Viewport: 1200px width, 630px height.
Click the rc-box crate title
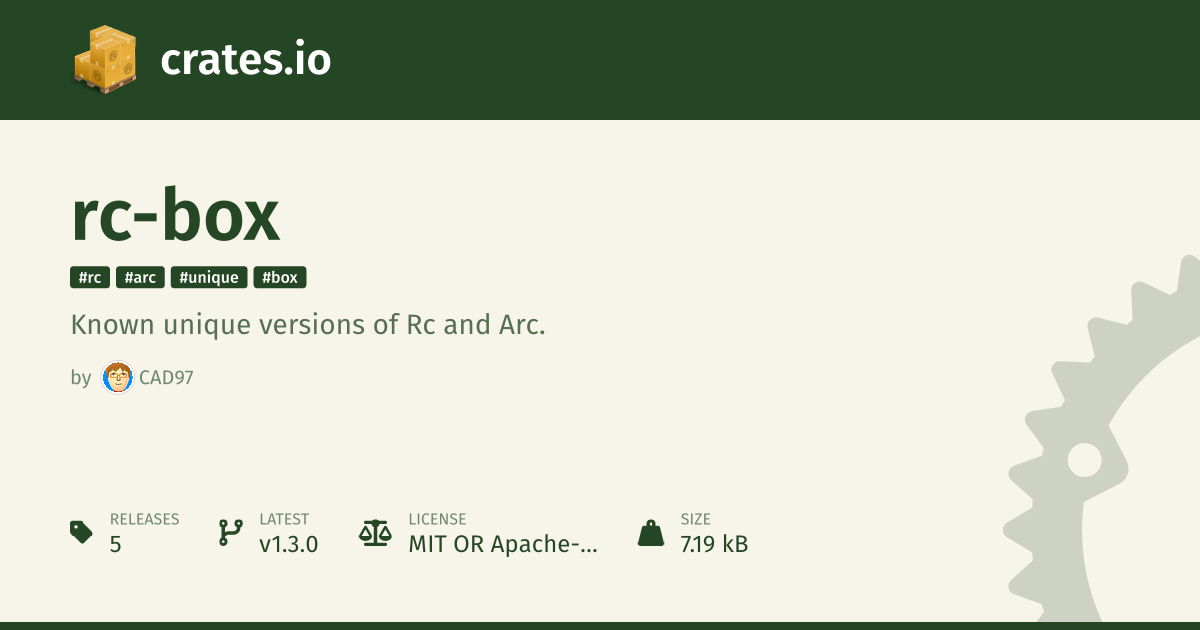[176, 216]
